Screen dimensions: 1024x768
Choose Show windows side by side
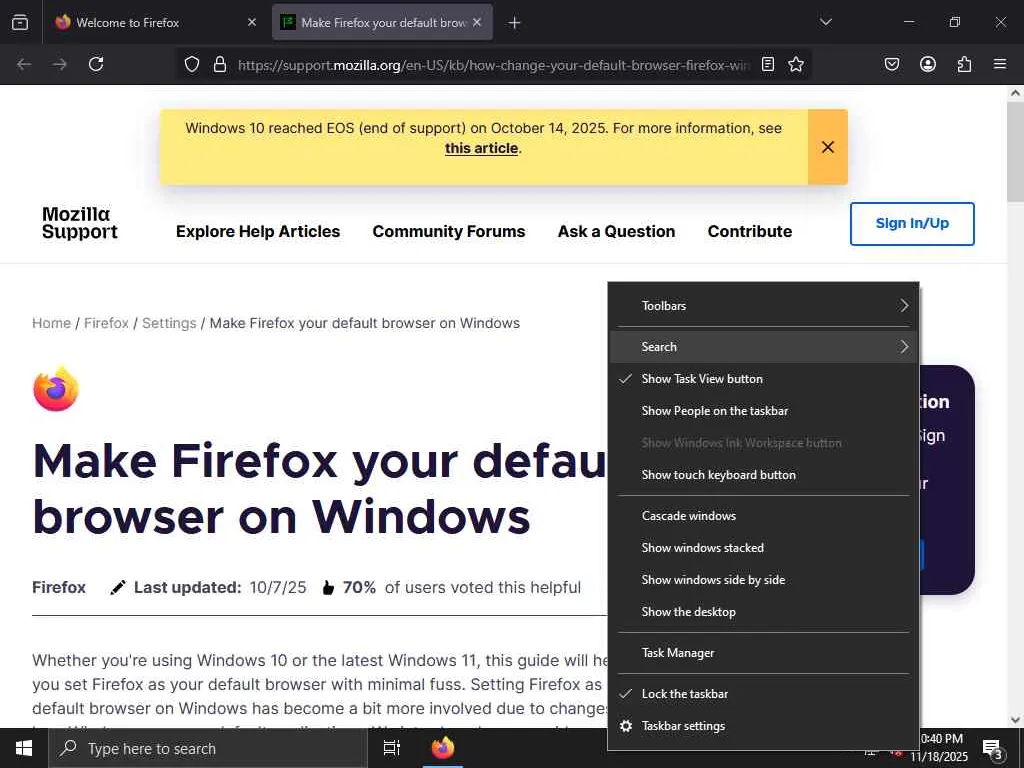click(x=763, y=580)
